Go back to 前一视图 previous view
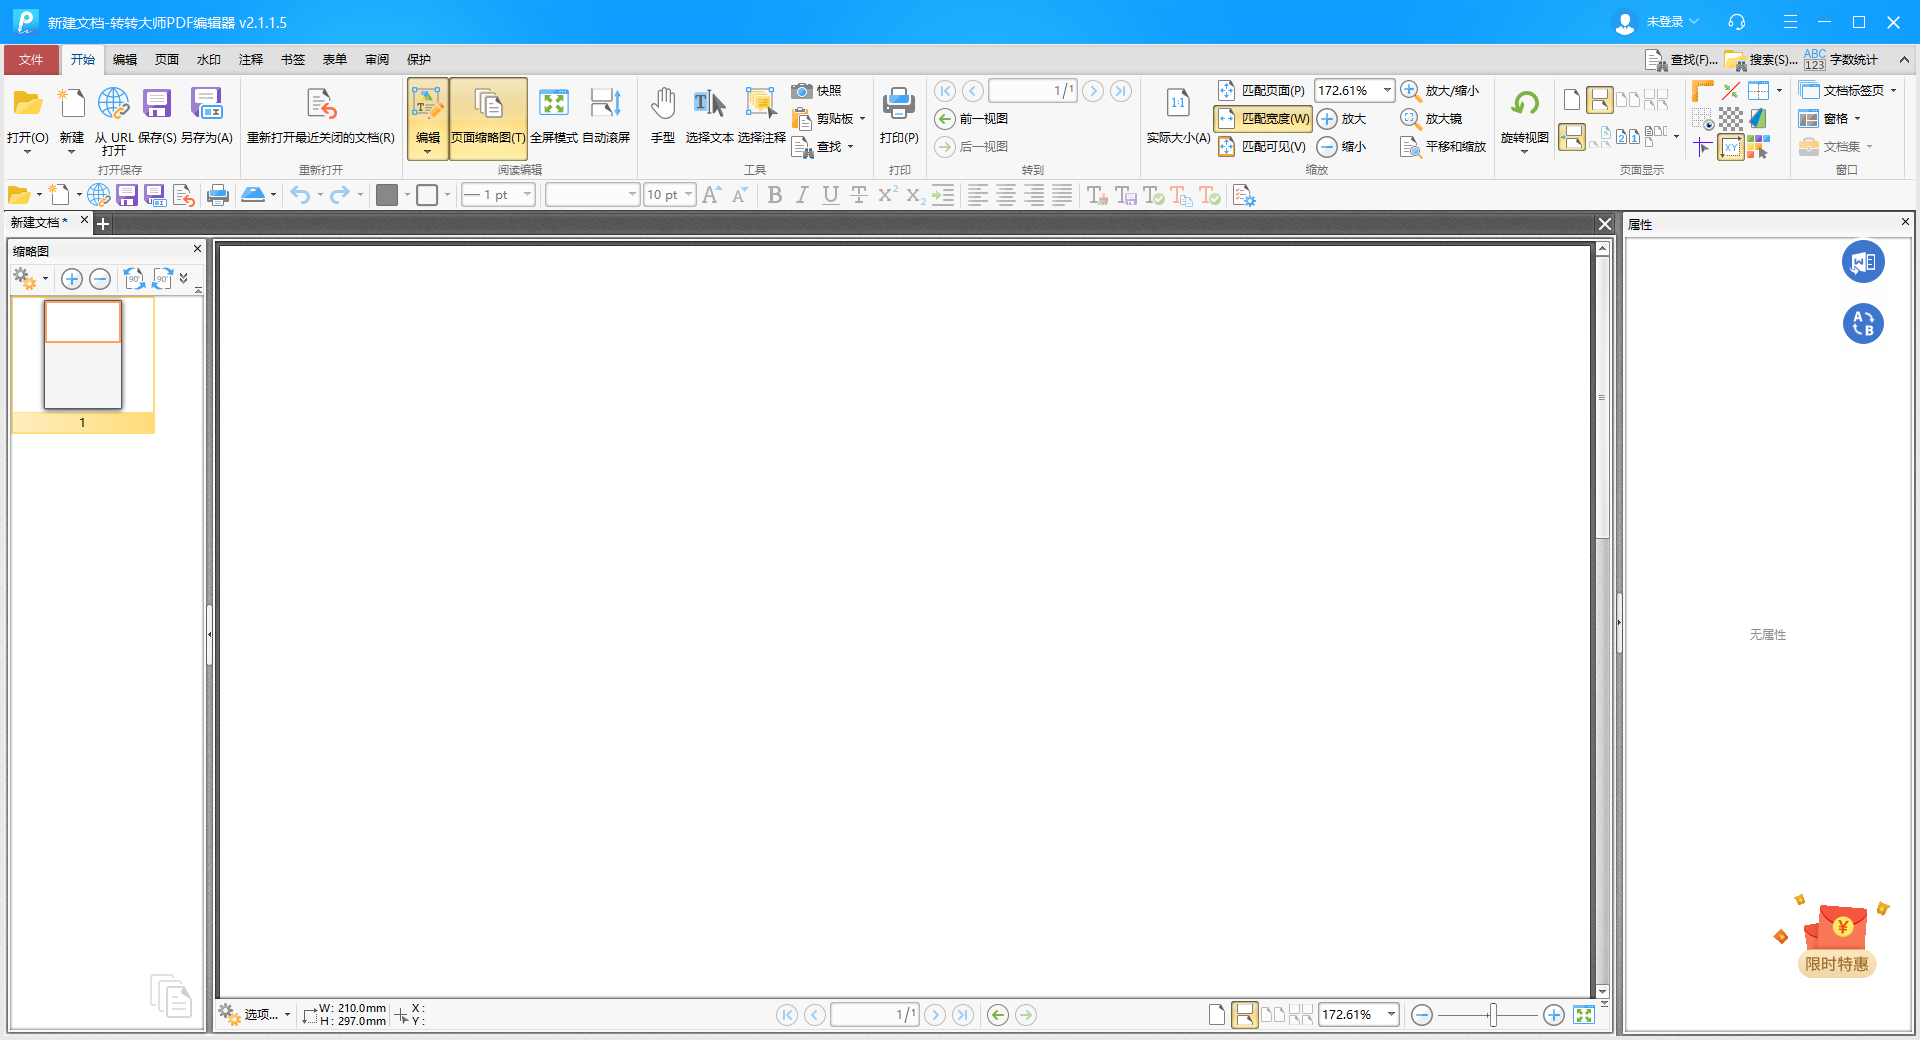This screenshot has height=1040, width=1920. point(972,119)
